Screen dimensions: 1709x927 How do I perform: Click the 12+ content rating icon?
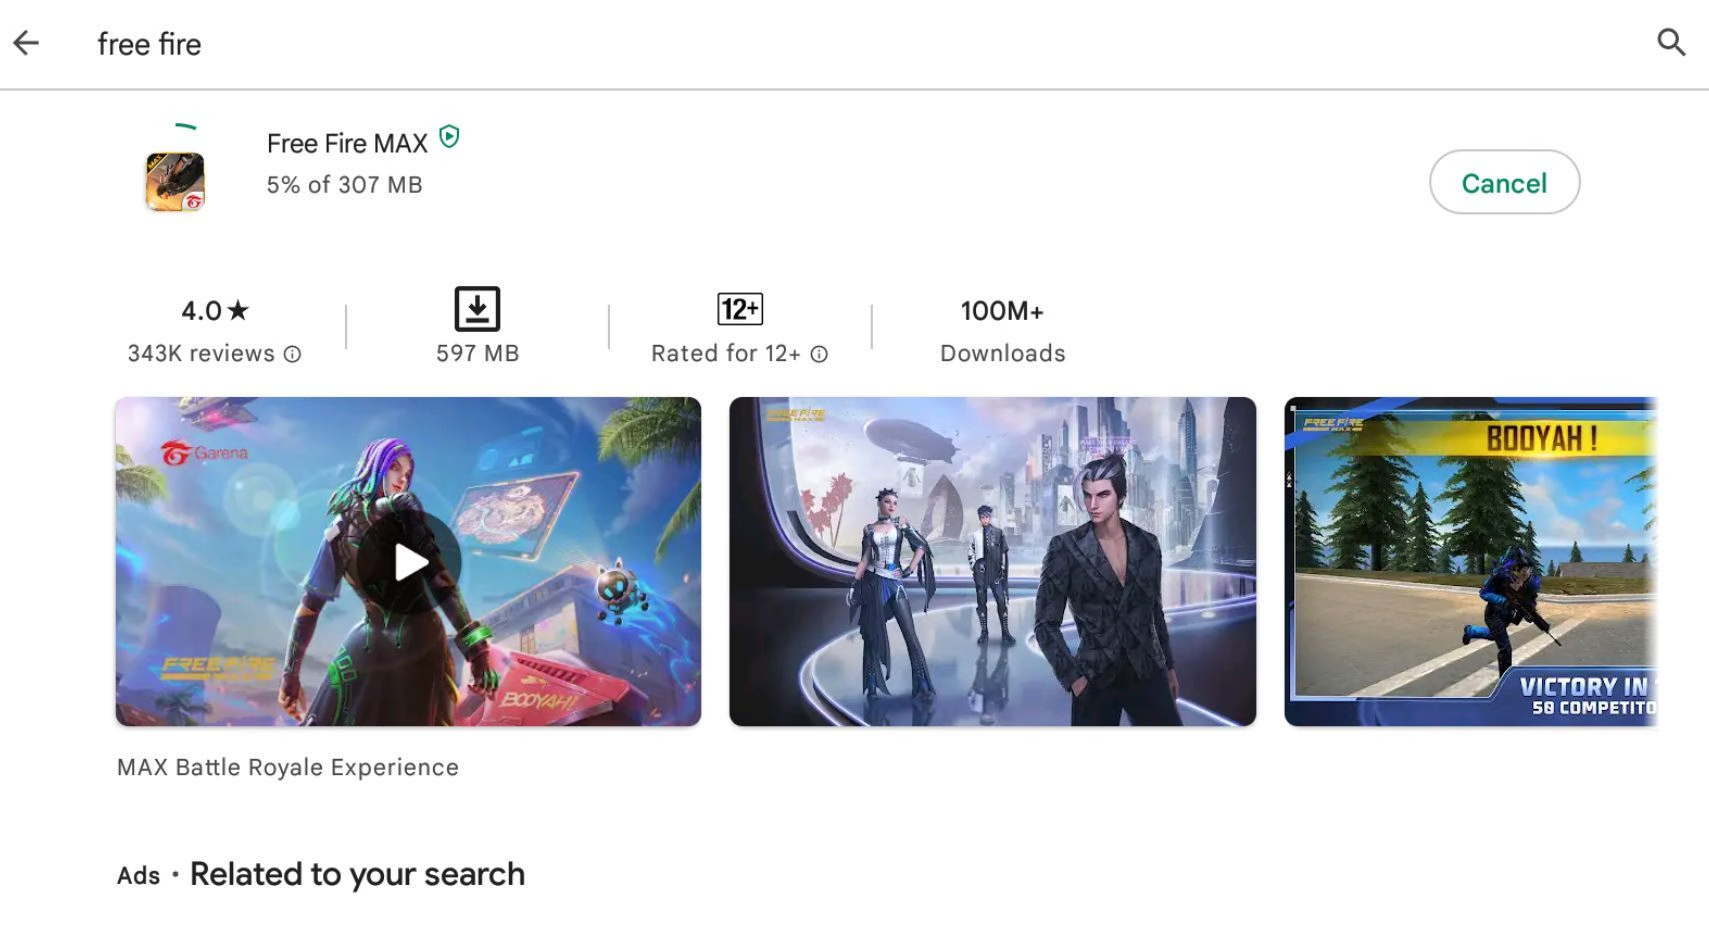coord(740,309)
